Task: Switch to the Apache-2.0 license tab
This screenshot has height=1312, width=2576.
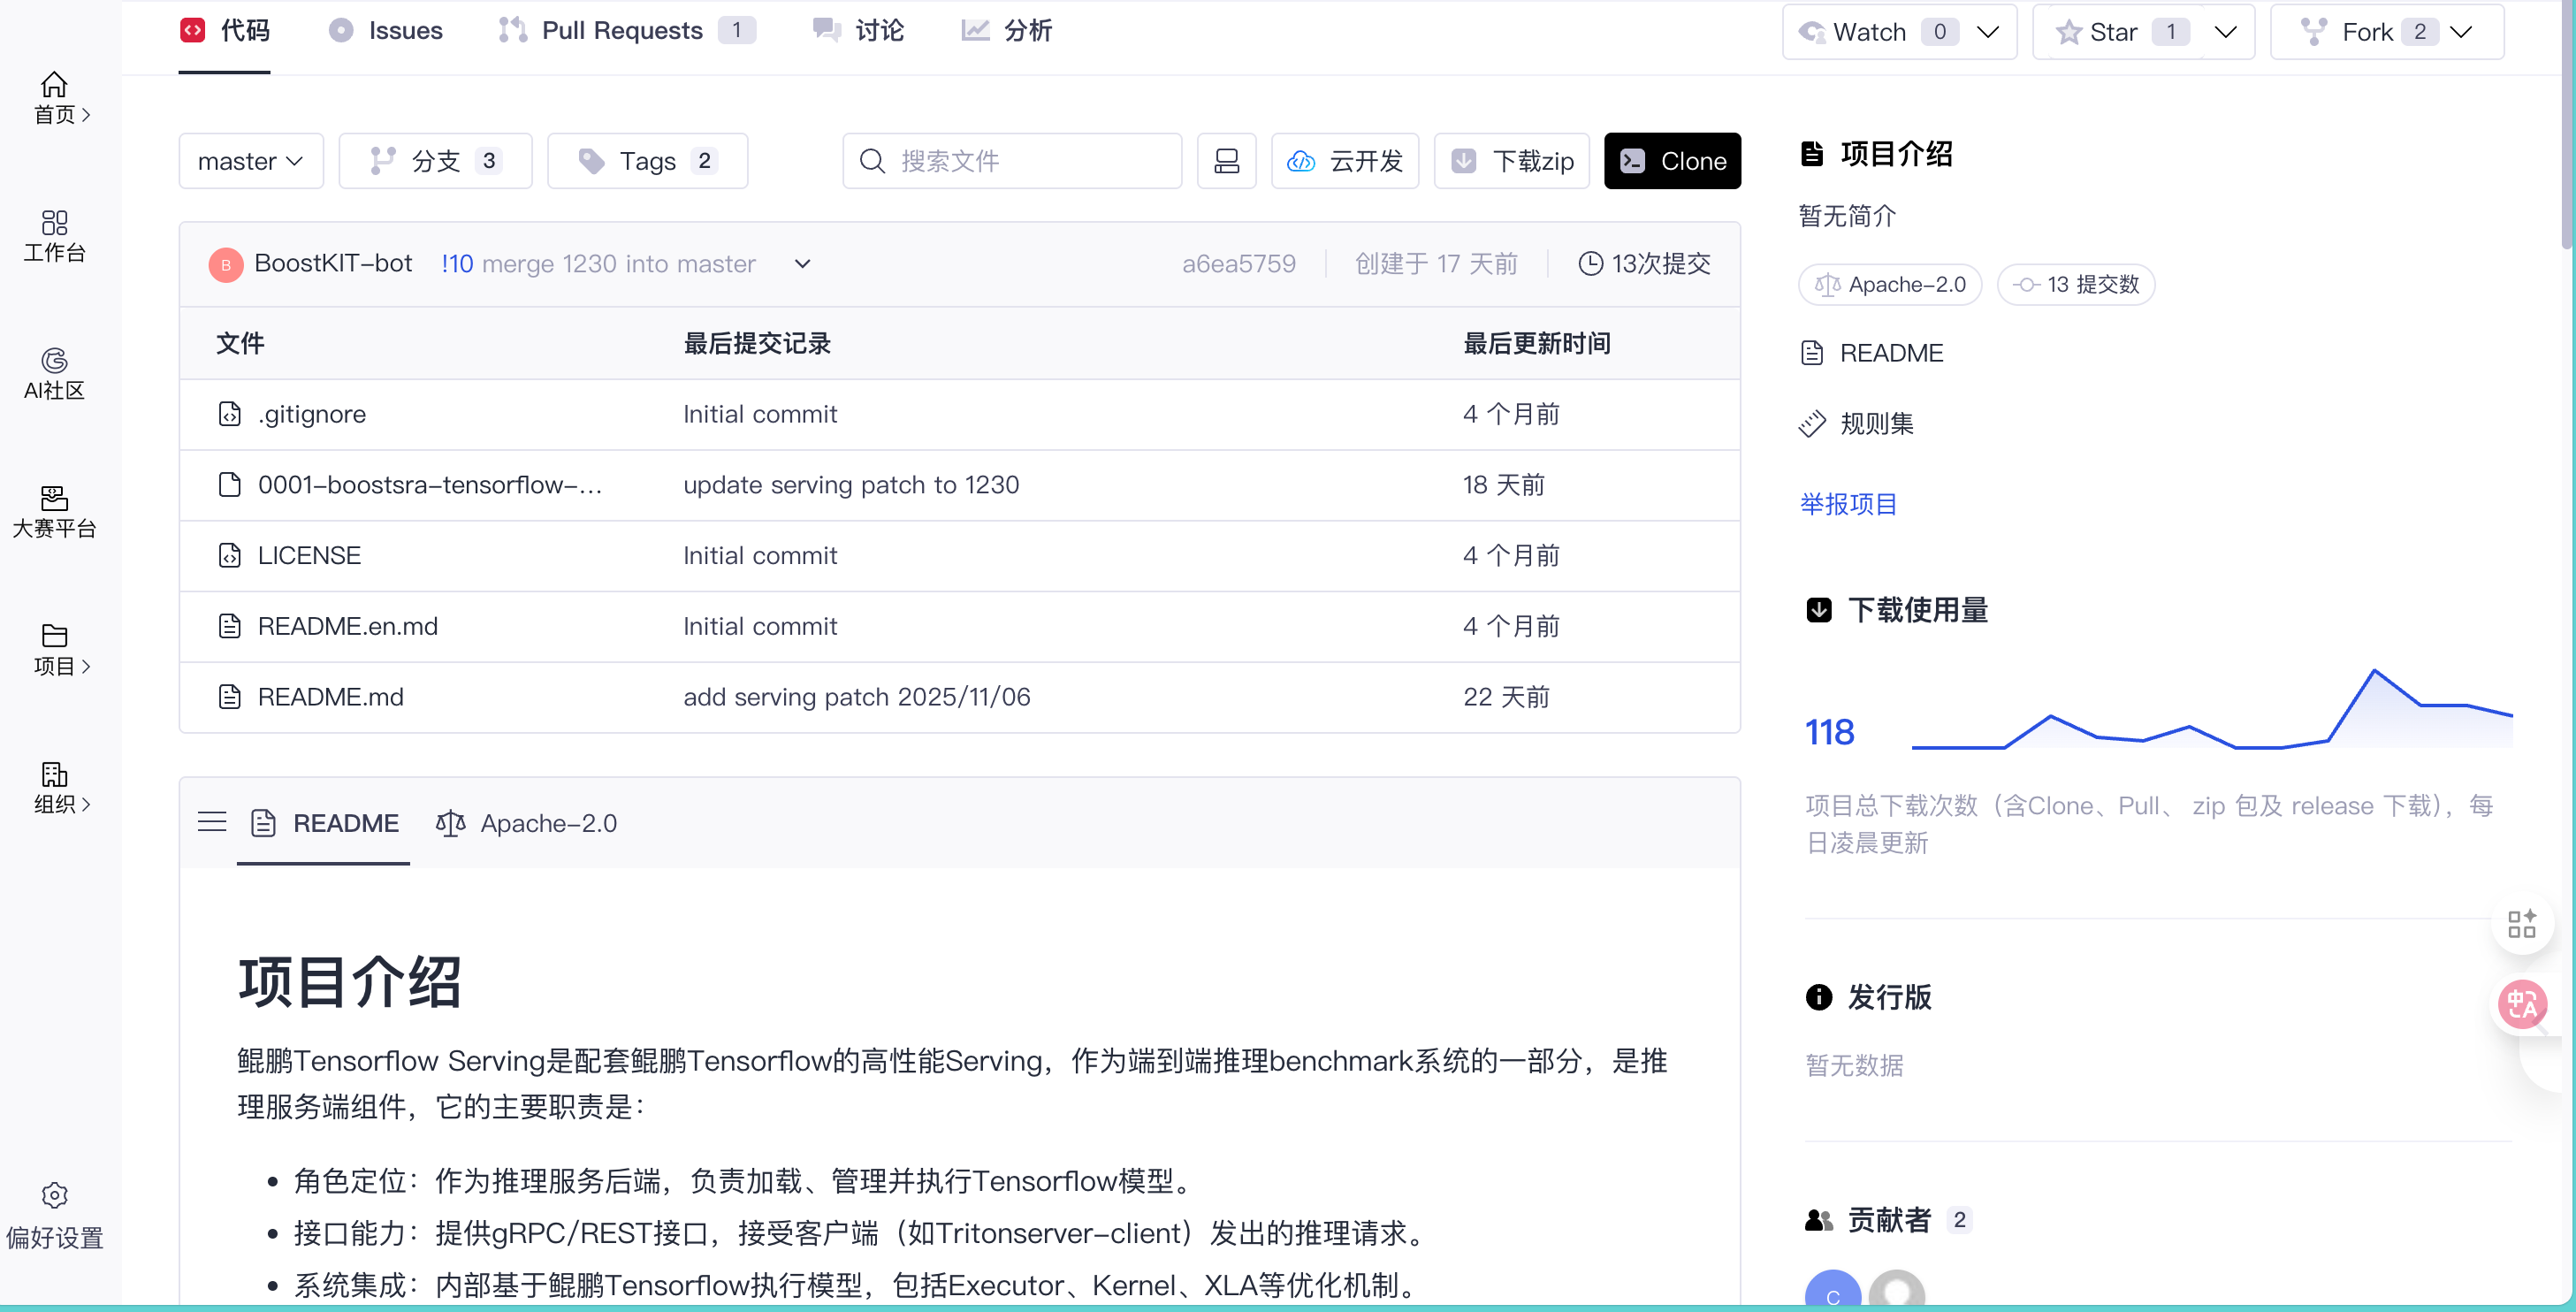Action: 527,822
